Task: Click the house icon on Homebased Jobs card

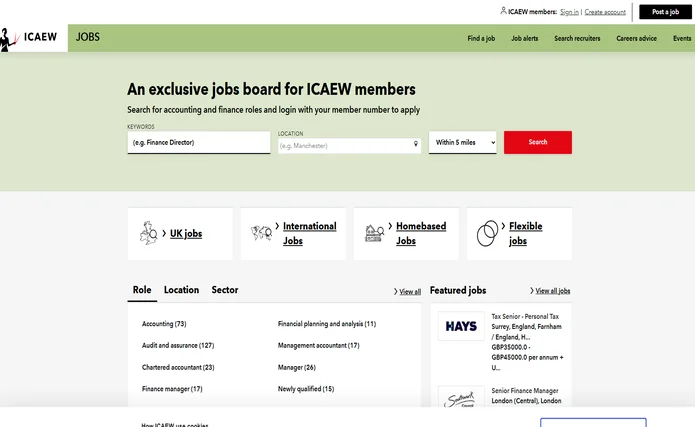Action: [x=374, y=233]
